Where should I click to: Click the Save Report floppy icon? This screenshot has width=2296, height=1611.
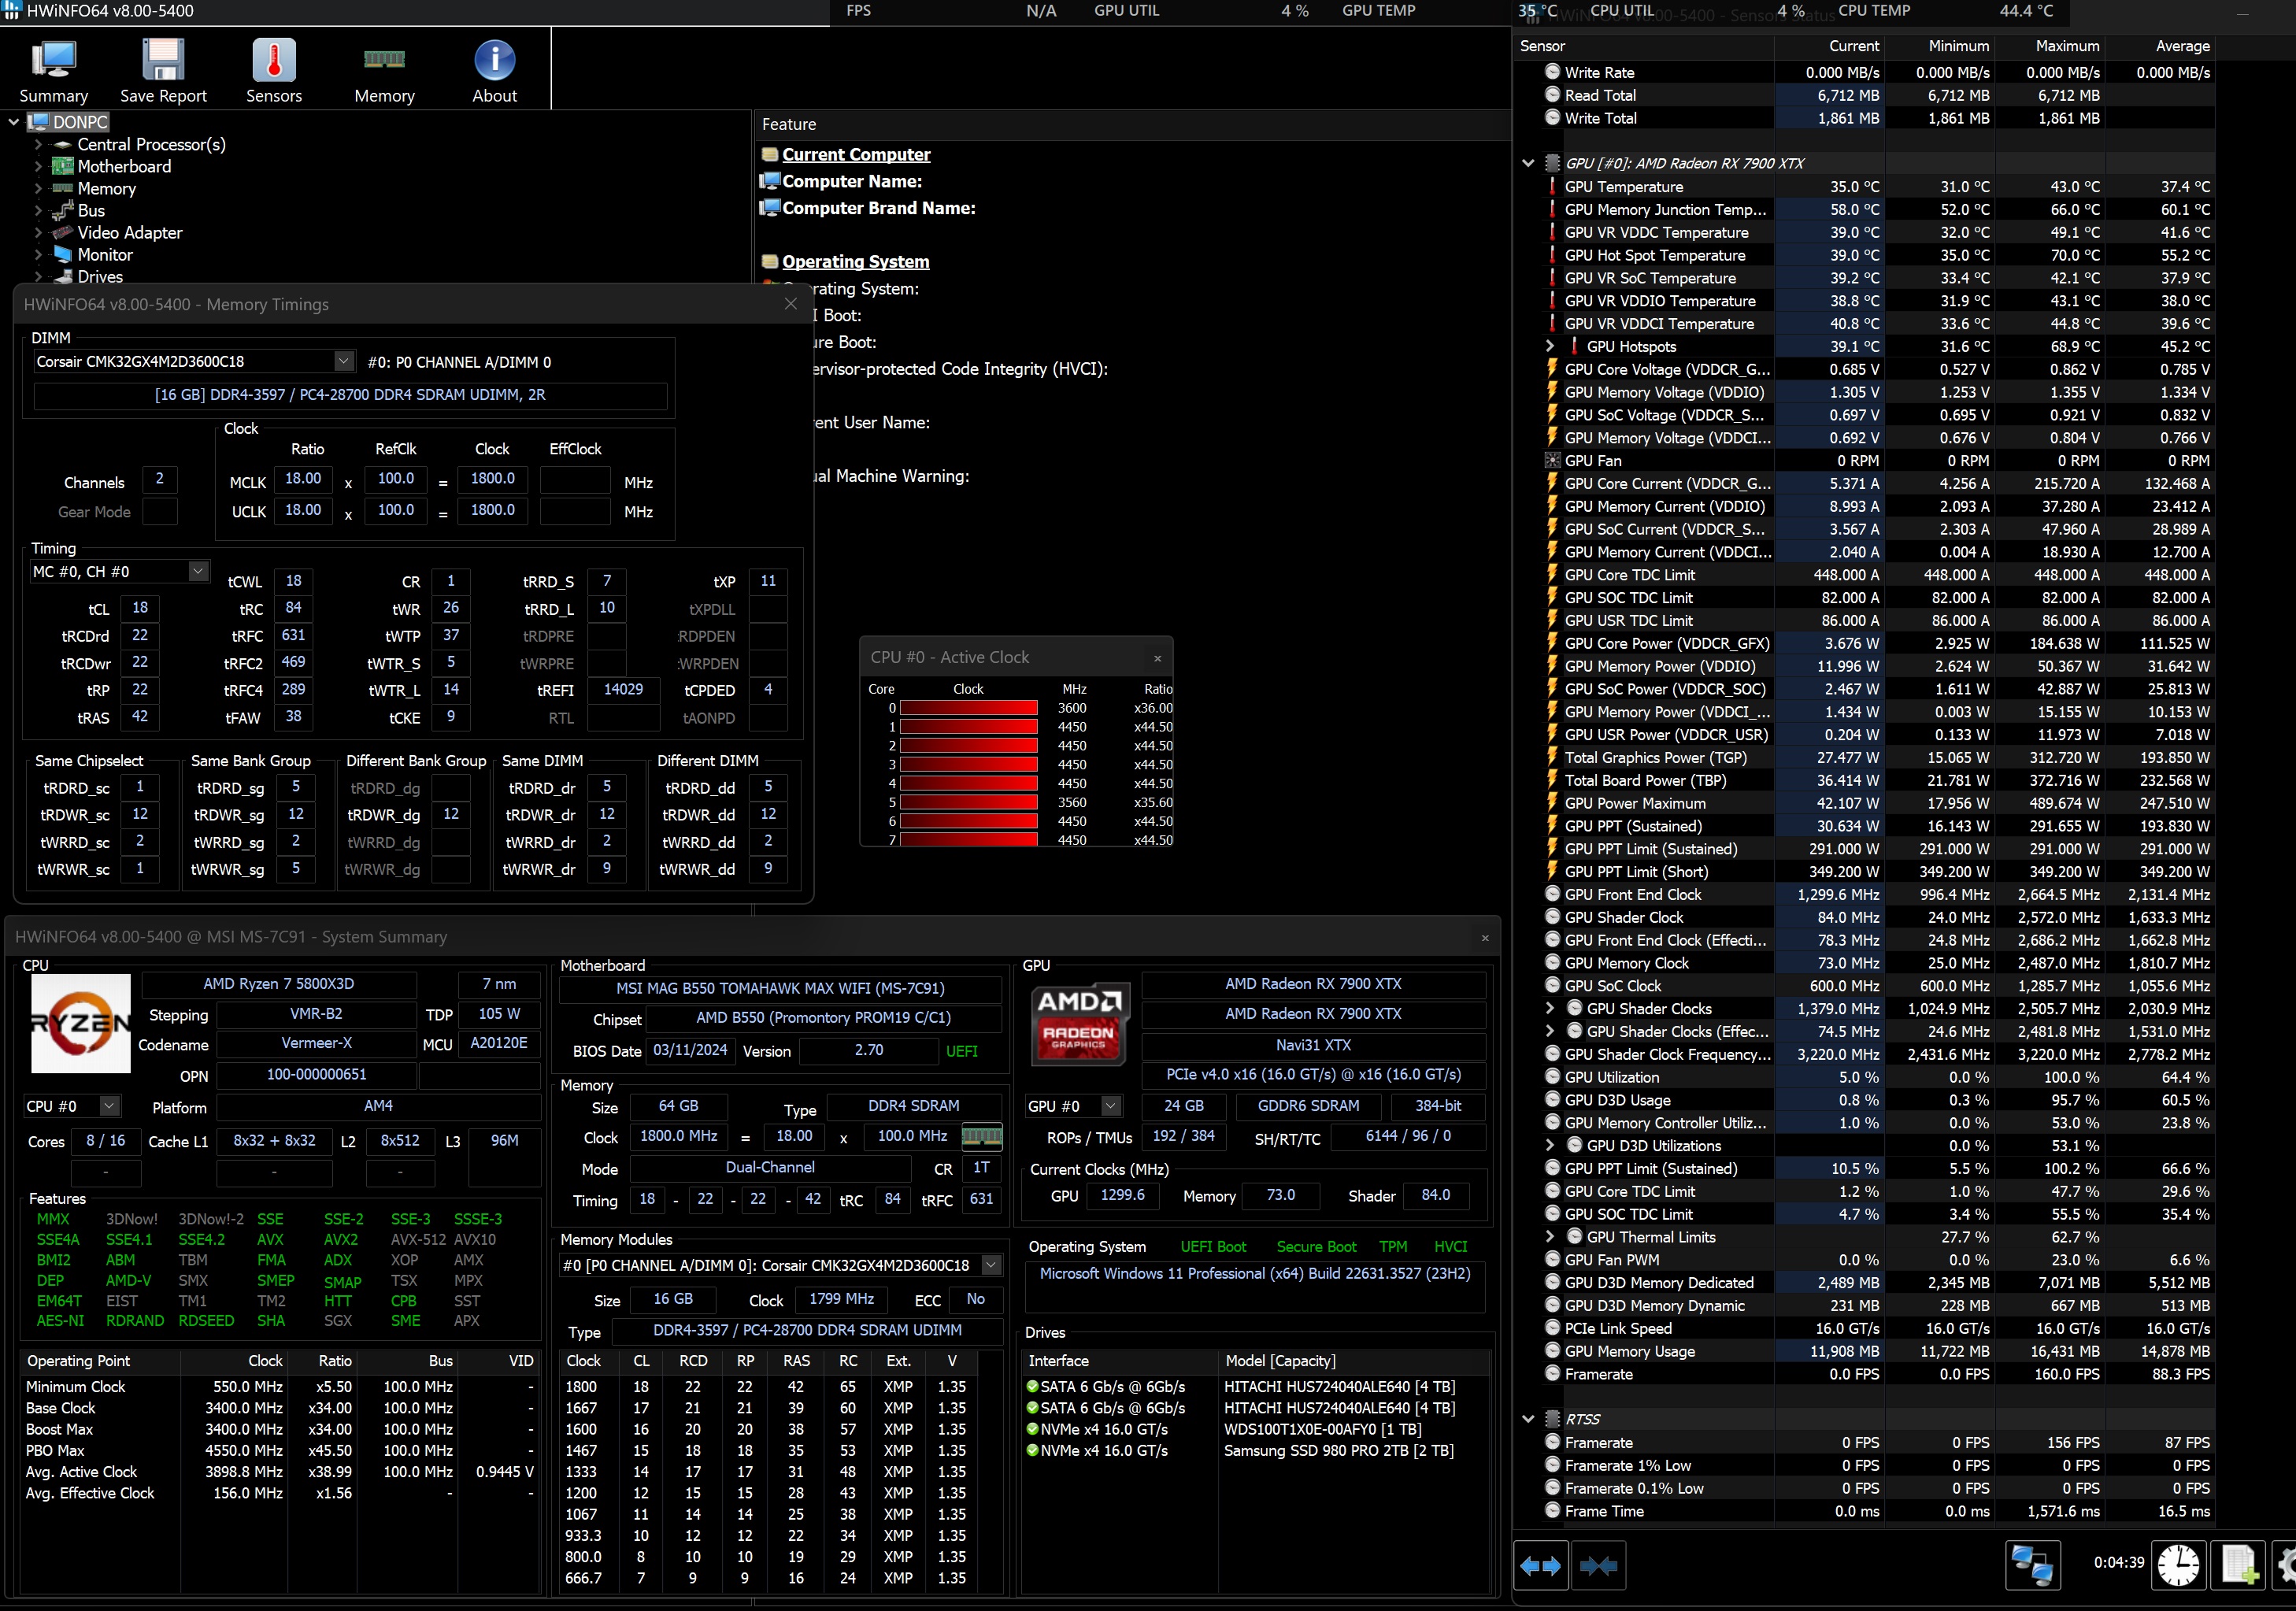tap(163, 60)
